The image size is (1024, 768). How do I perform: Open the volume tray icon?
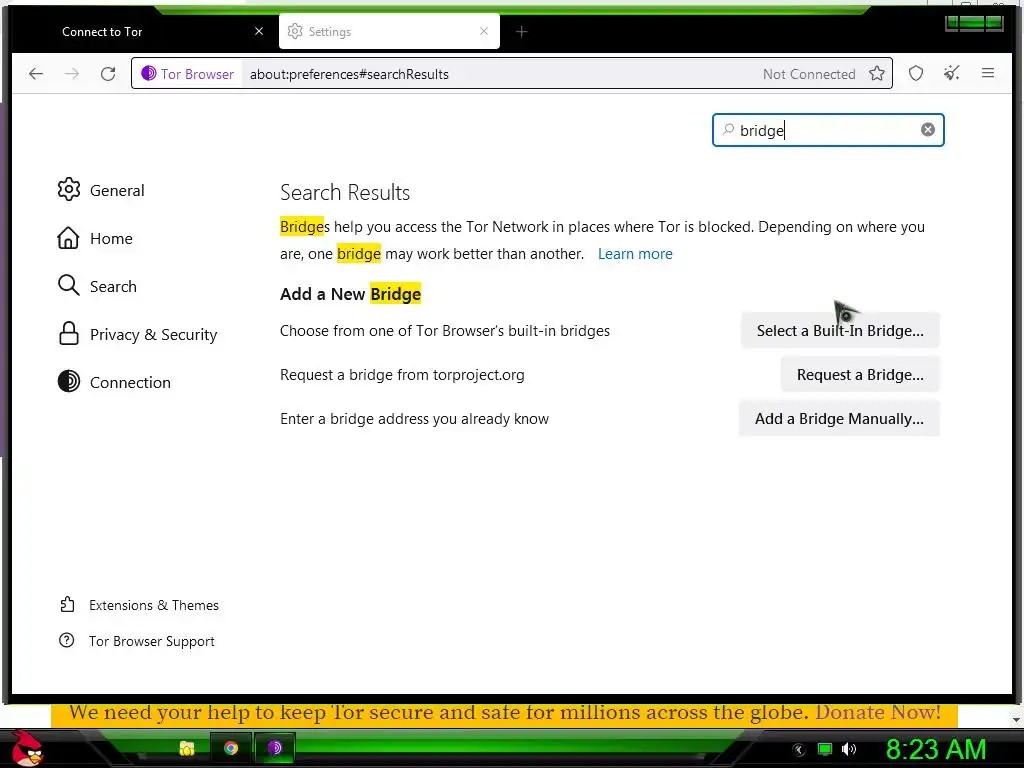click(849, 749)
